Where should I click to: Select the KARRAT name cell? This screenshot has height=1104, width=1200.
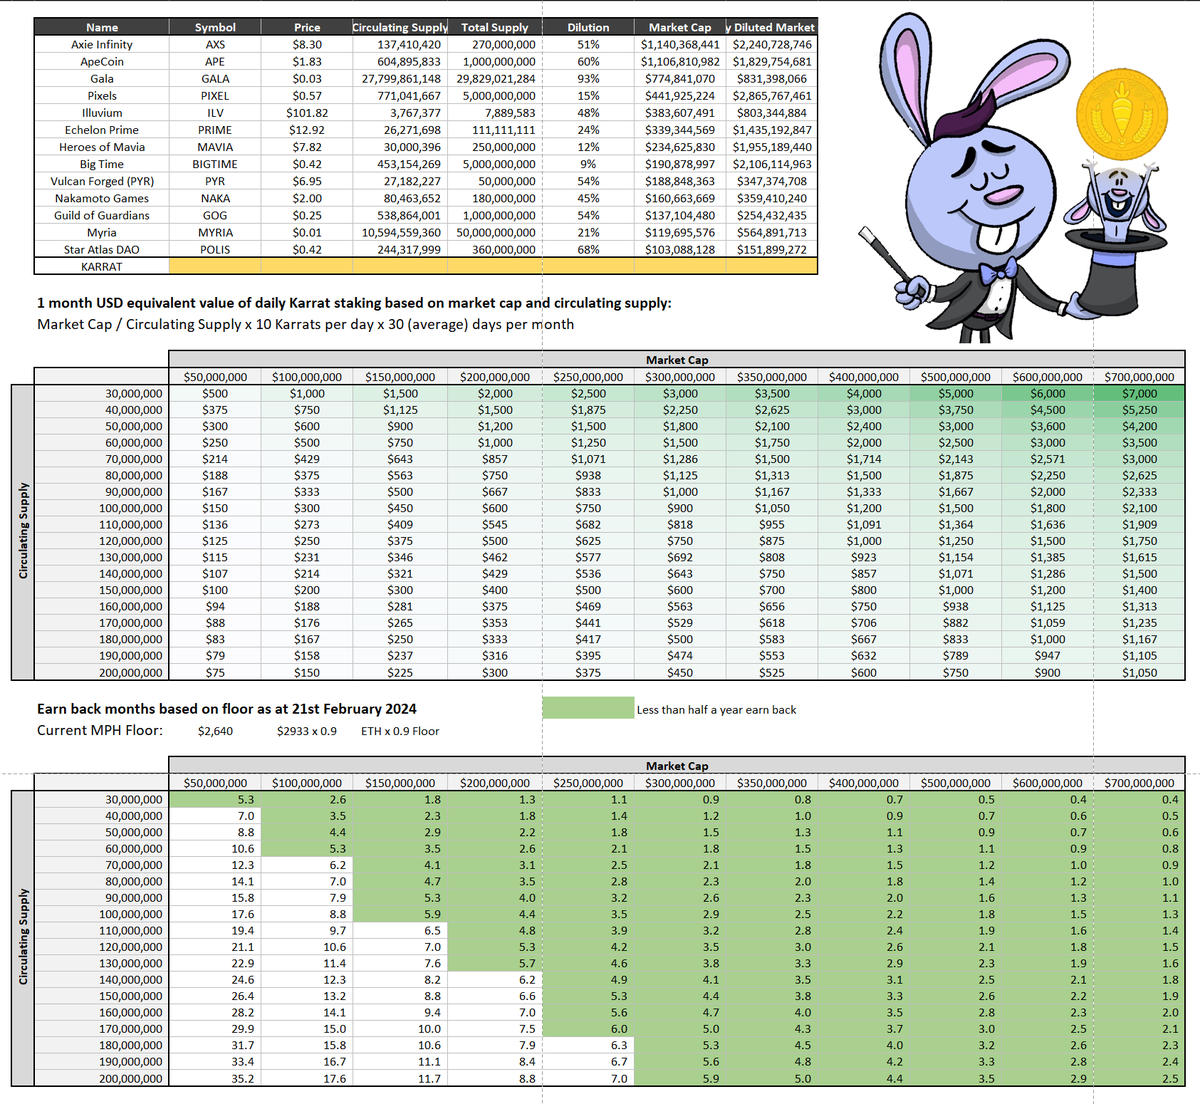click(x=102, y=266)
